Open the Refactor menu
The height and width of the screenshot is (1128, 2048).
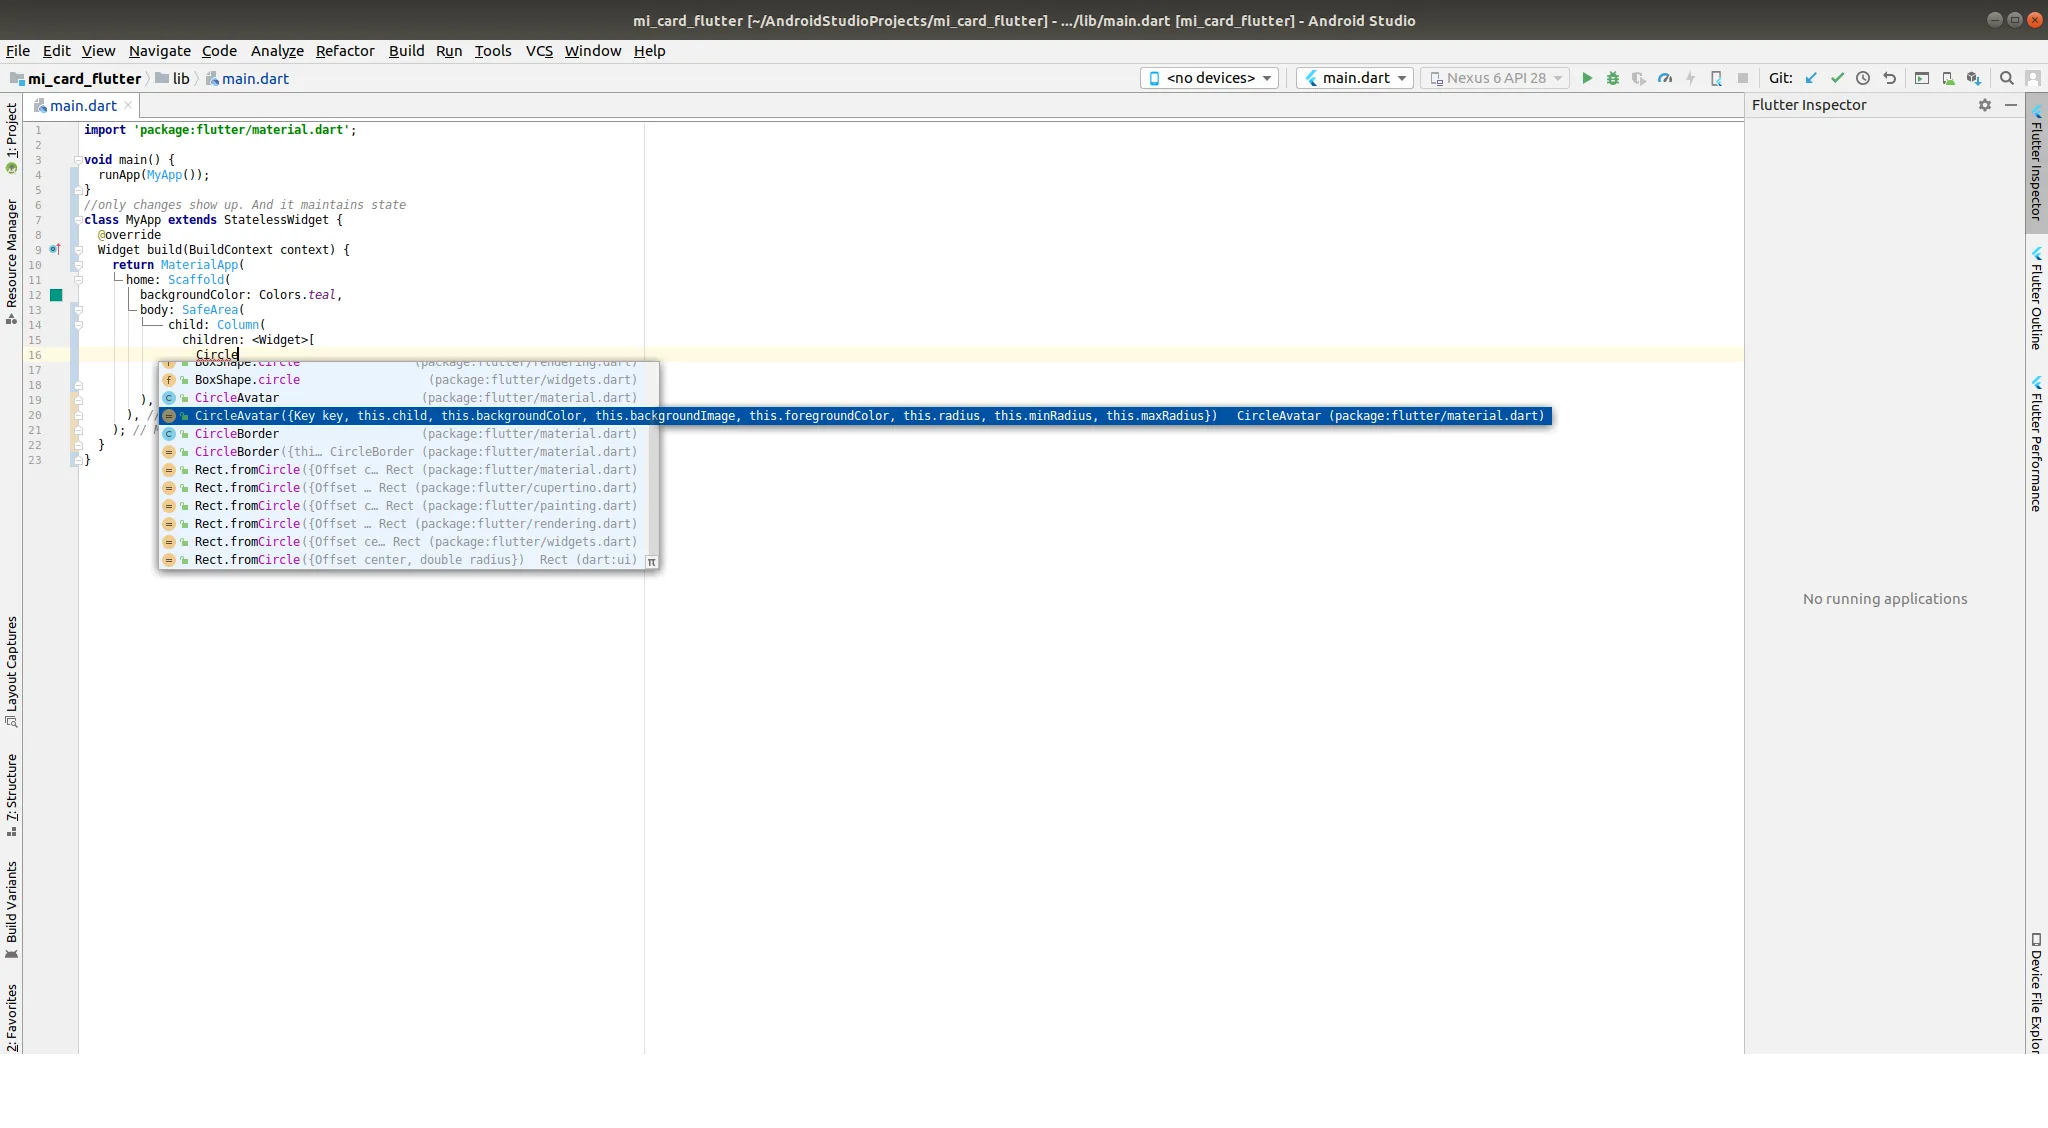coord(344,51)
